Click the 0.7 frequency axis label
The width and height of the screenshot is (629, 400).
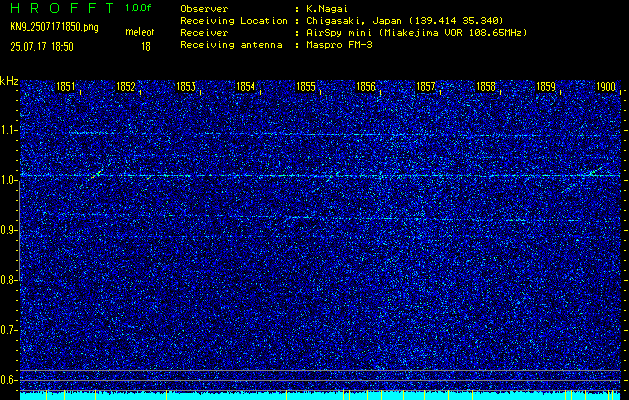[x=8, y=330]
